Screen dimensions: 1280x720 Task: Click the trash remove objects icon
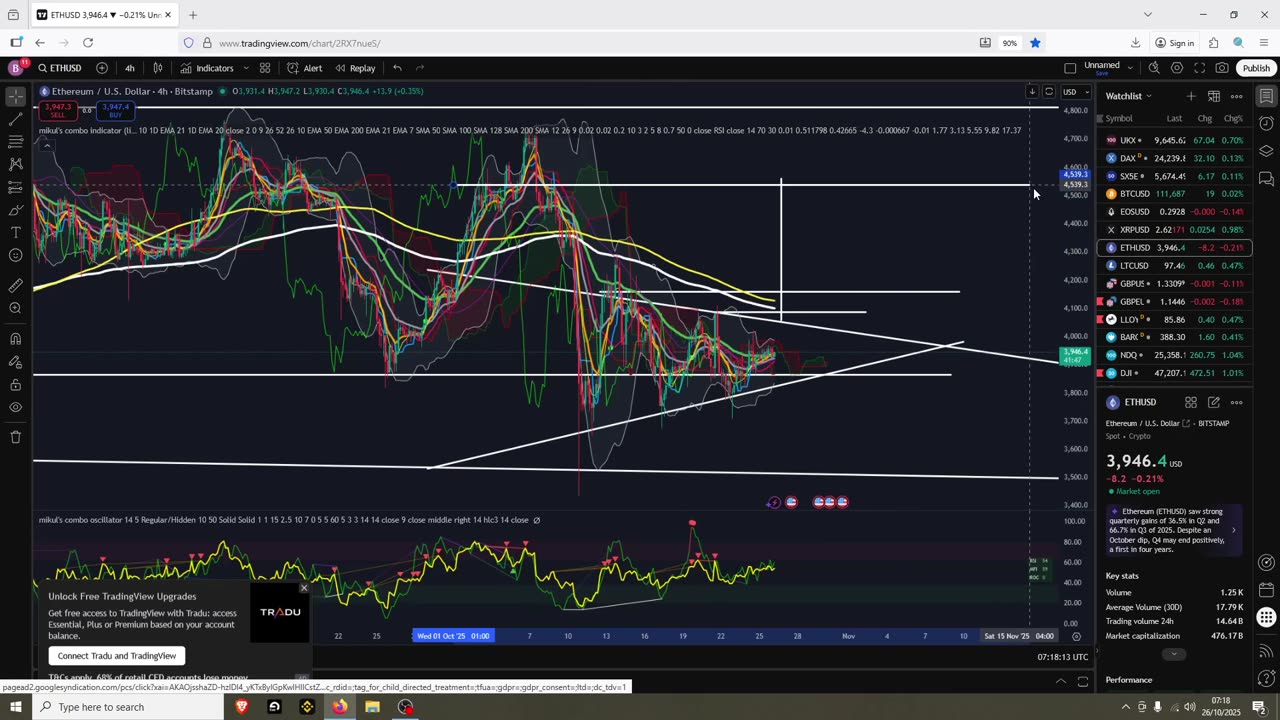coord(15,437)
